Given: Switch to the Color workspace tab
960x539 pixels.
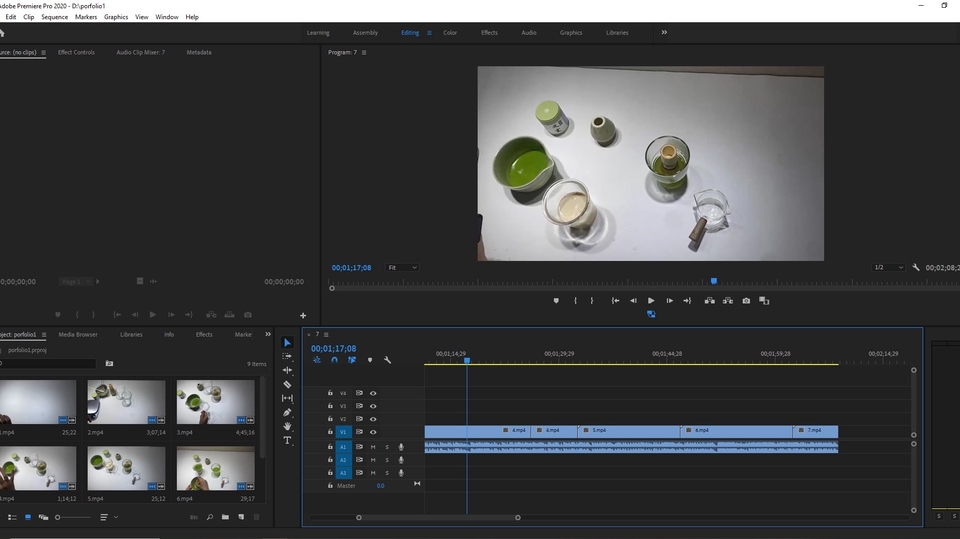Looking at the screenshot, I should pos(450,32).
